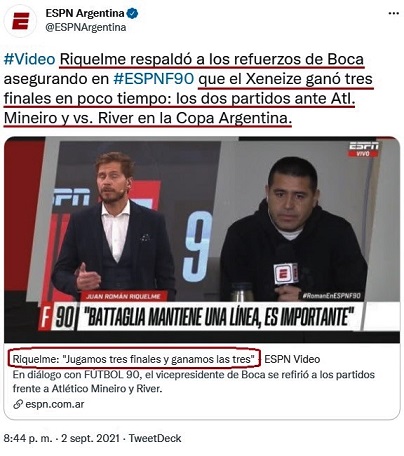Open the Riquelme video thumbnail
This screenshot has width=404, height=456.
point(202,239)
